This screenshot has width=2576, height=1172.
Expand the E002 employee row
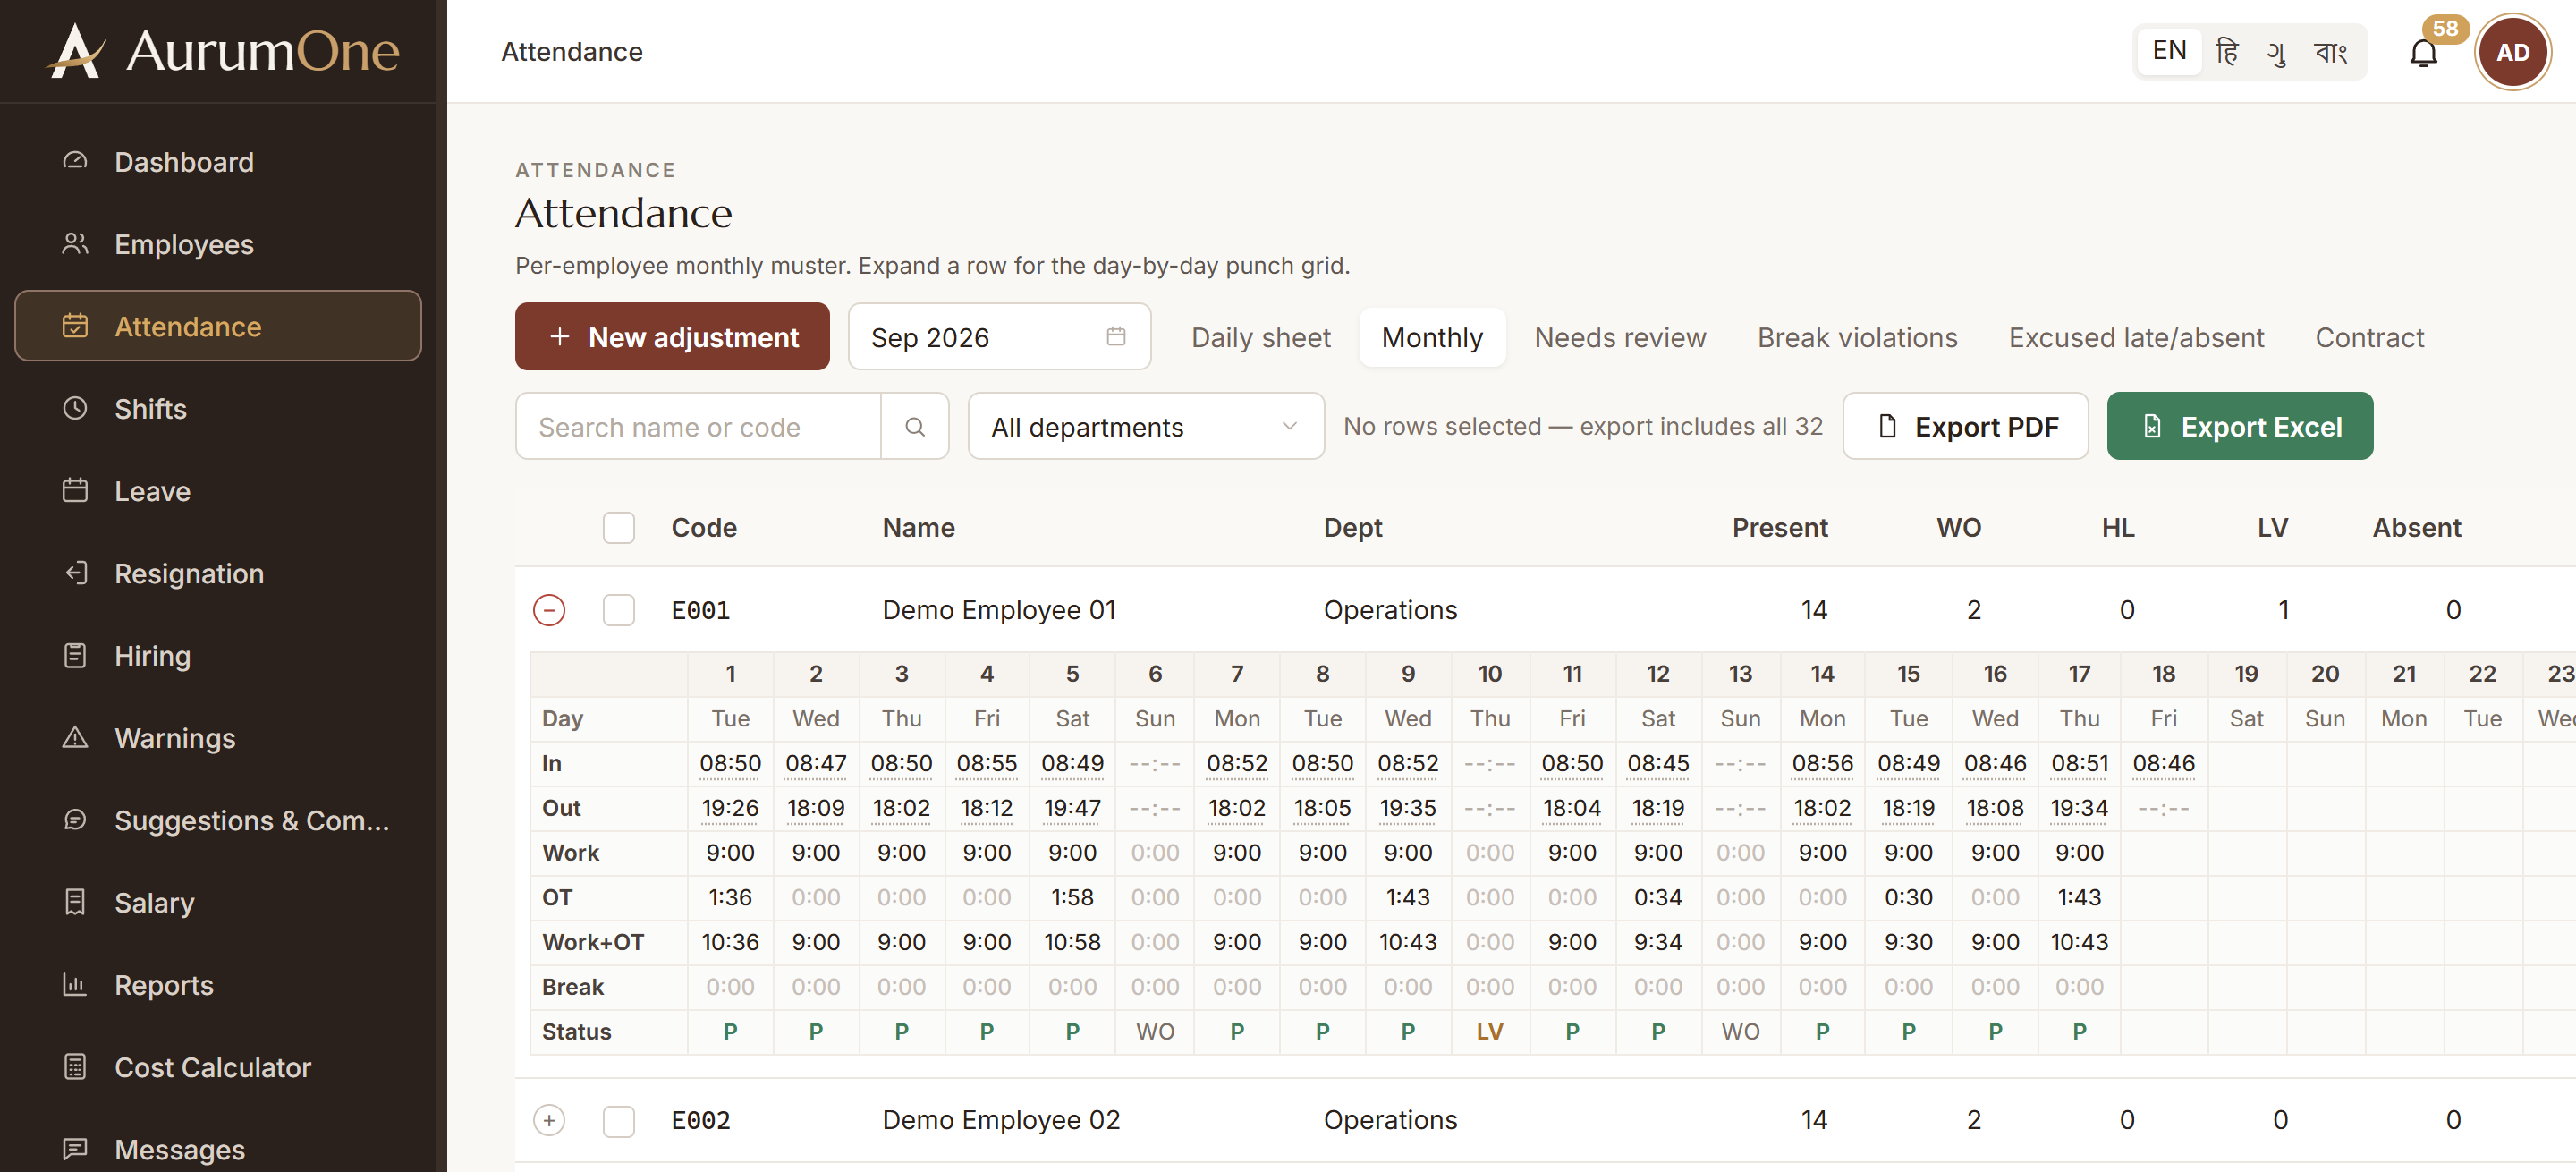pyautogui.click(x=549, y=1120)
